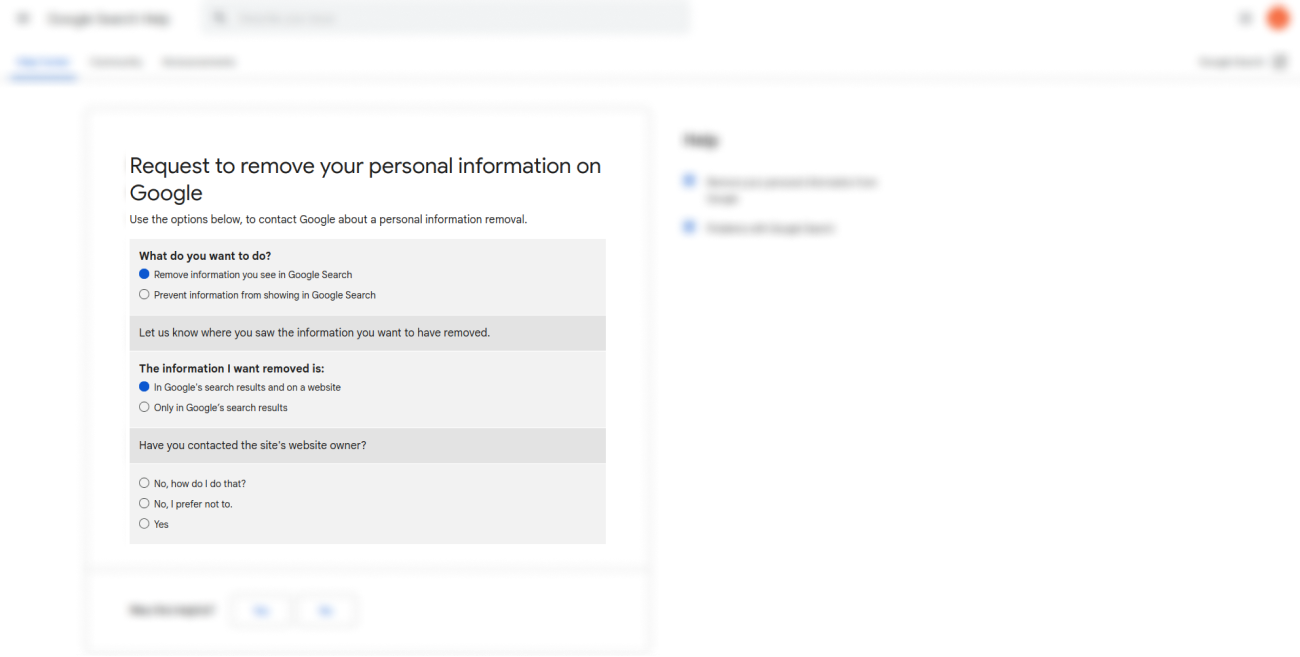Open the orange account avatar

tap(1278, 18)
